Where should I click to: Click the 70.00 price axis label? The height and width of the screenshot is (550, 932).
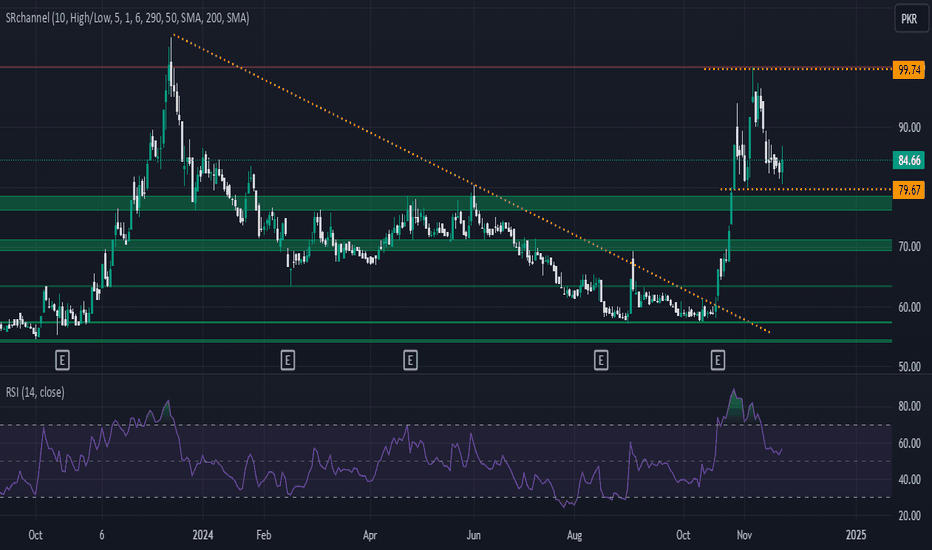pos(909,247)
